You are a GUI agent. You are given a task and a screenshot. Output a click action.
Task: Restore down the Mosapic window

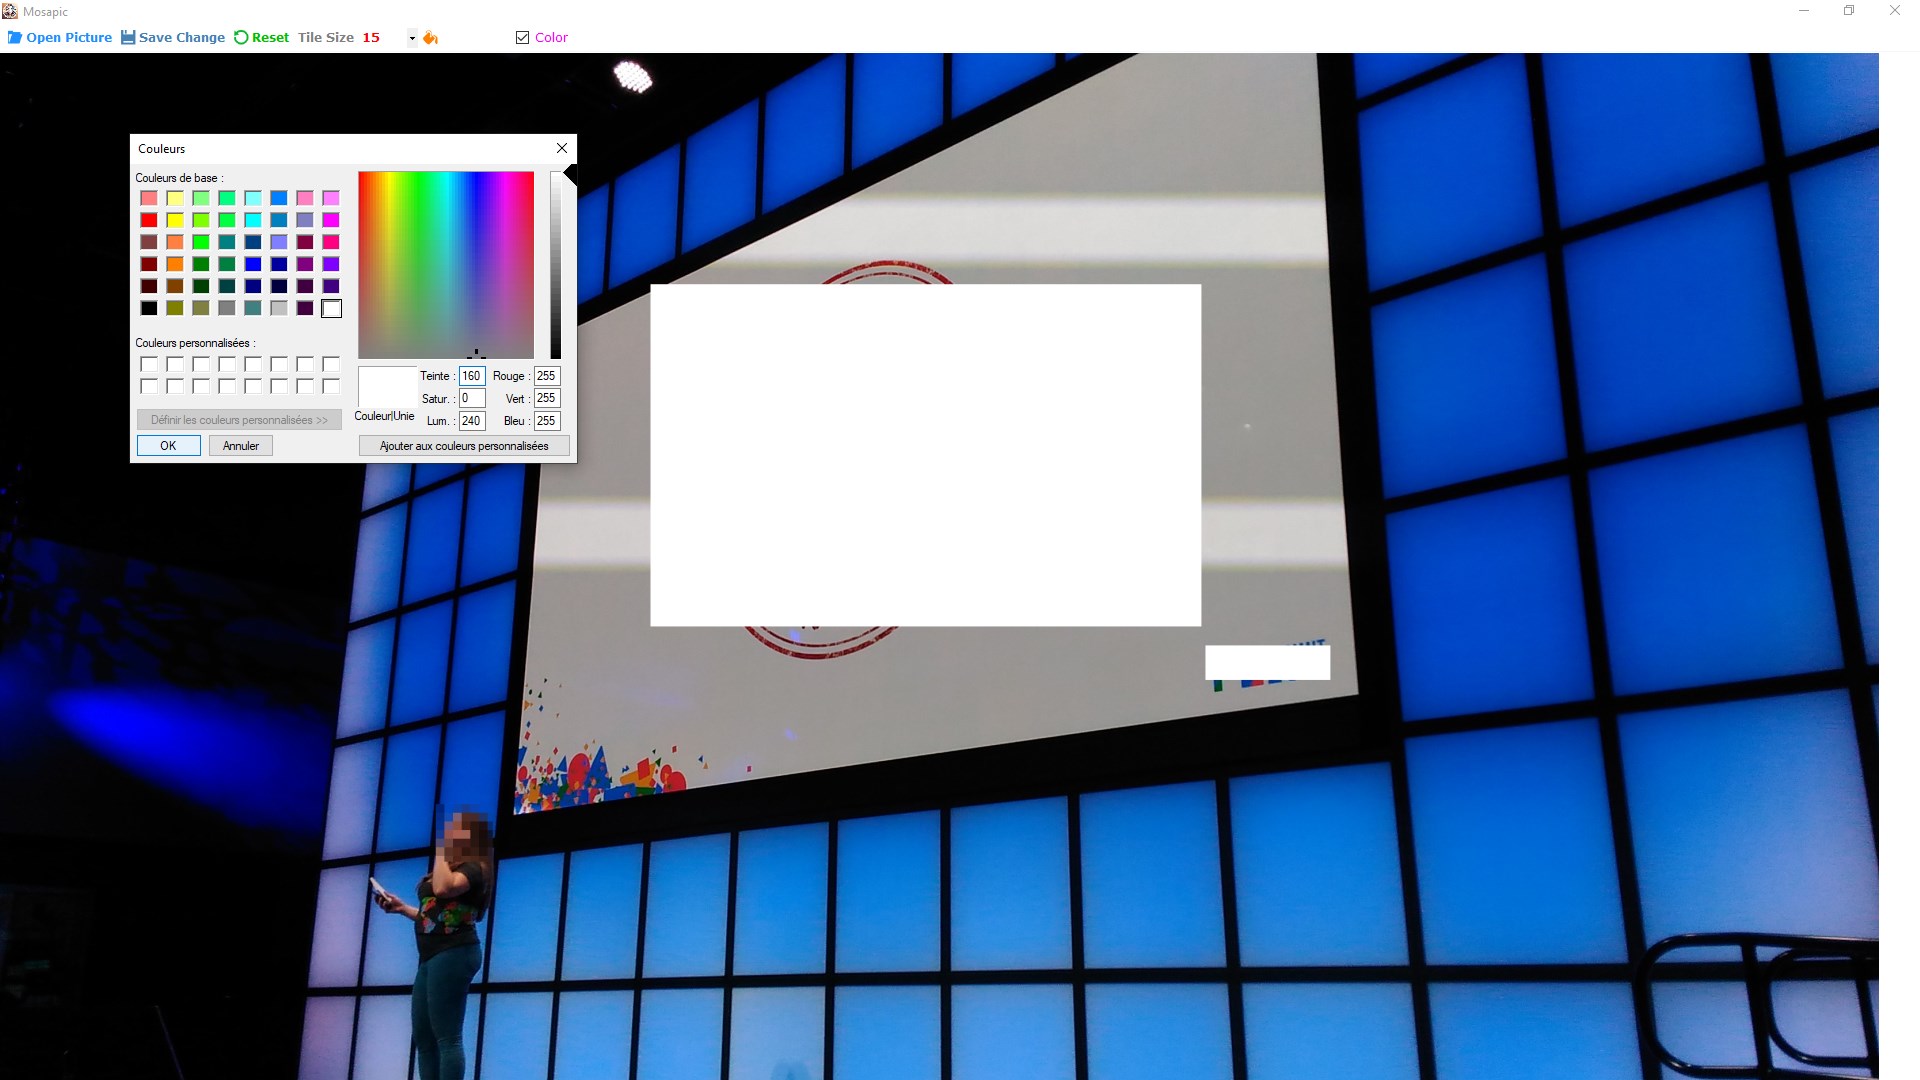[1849, 11]
